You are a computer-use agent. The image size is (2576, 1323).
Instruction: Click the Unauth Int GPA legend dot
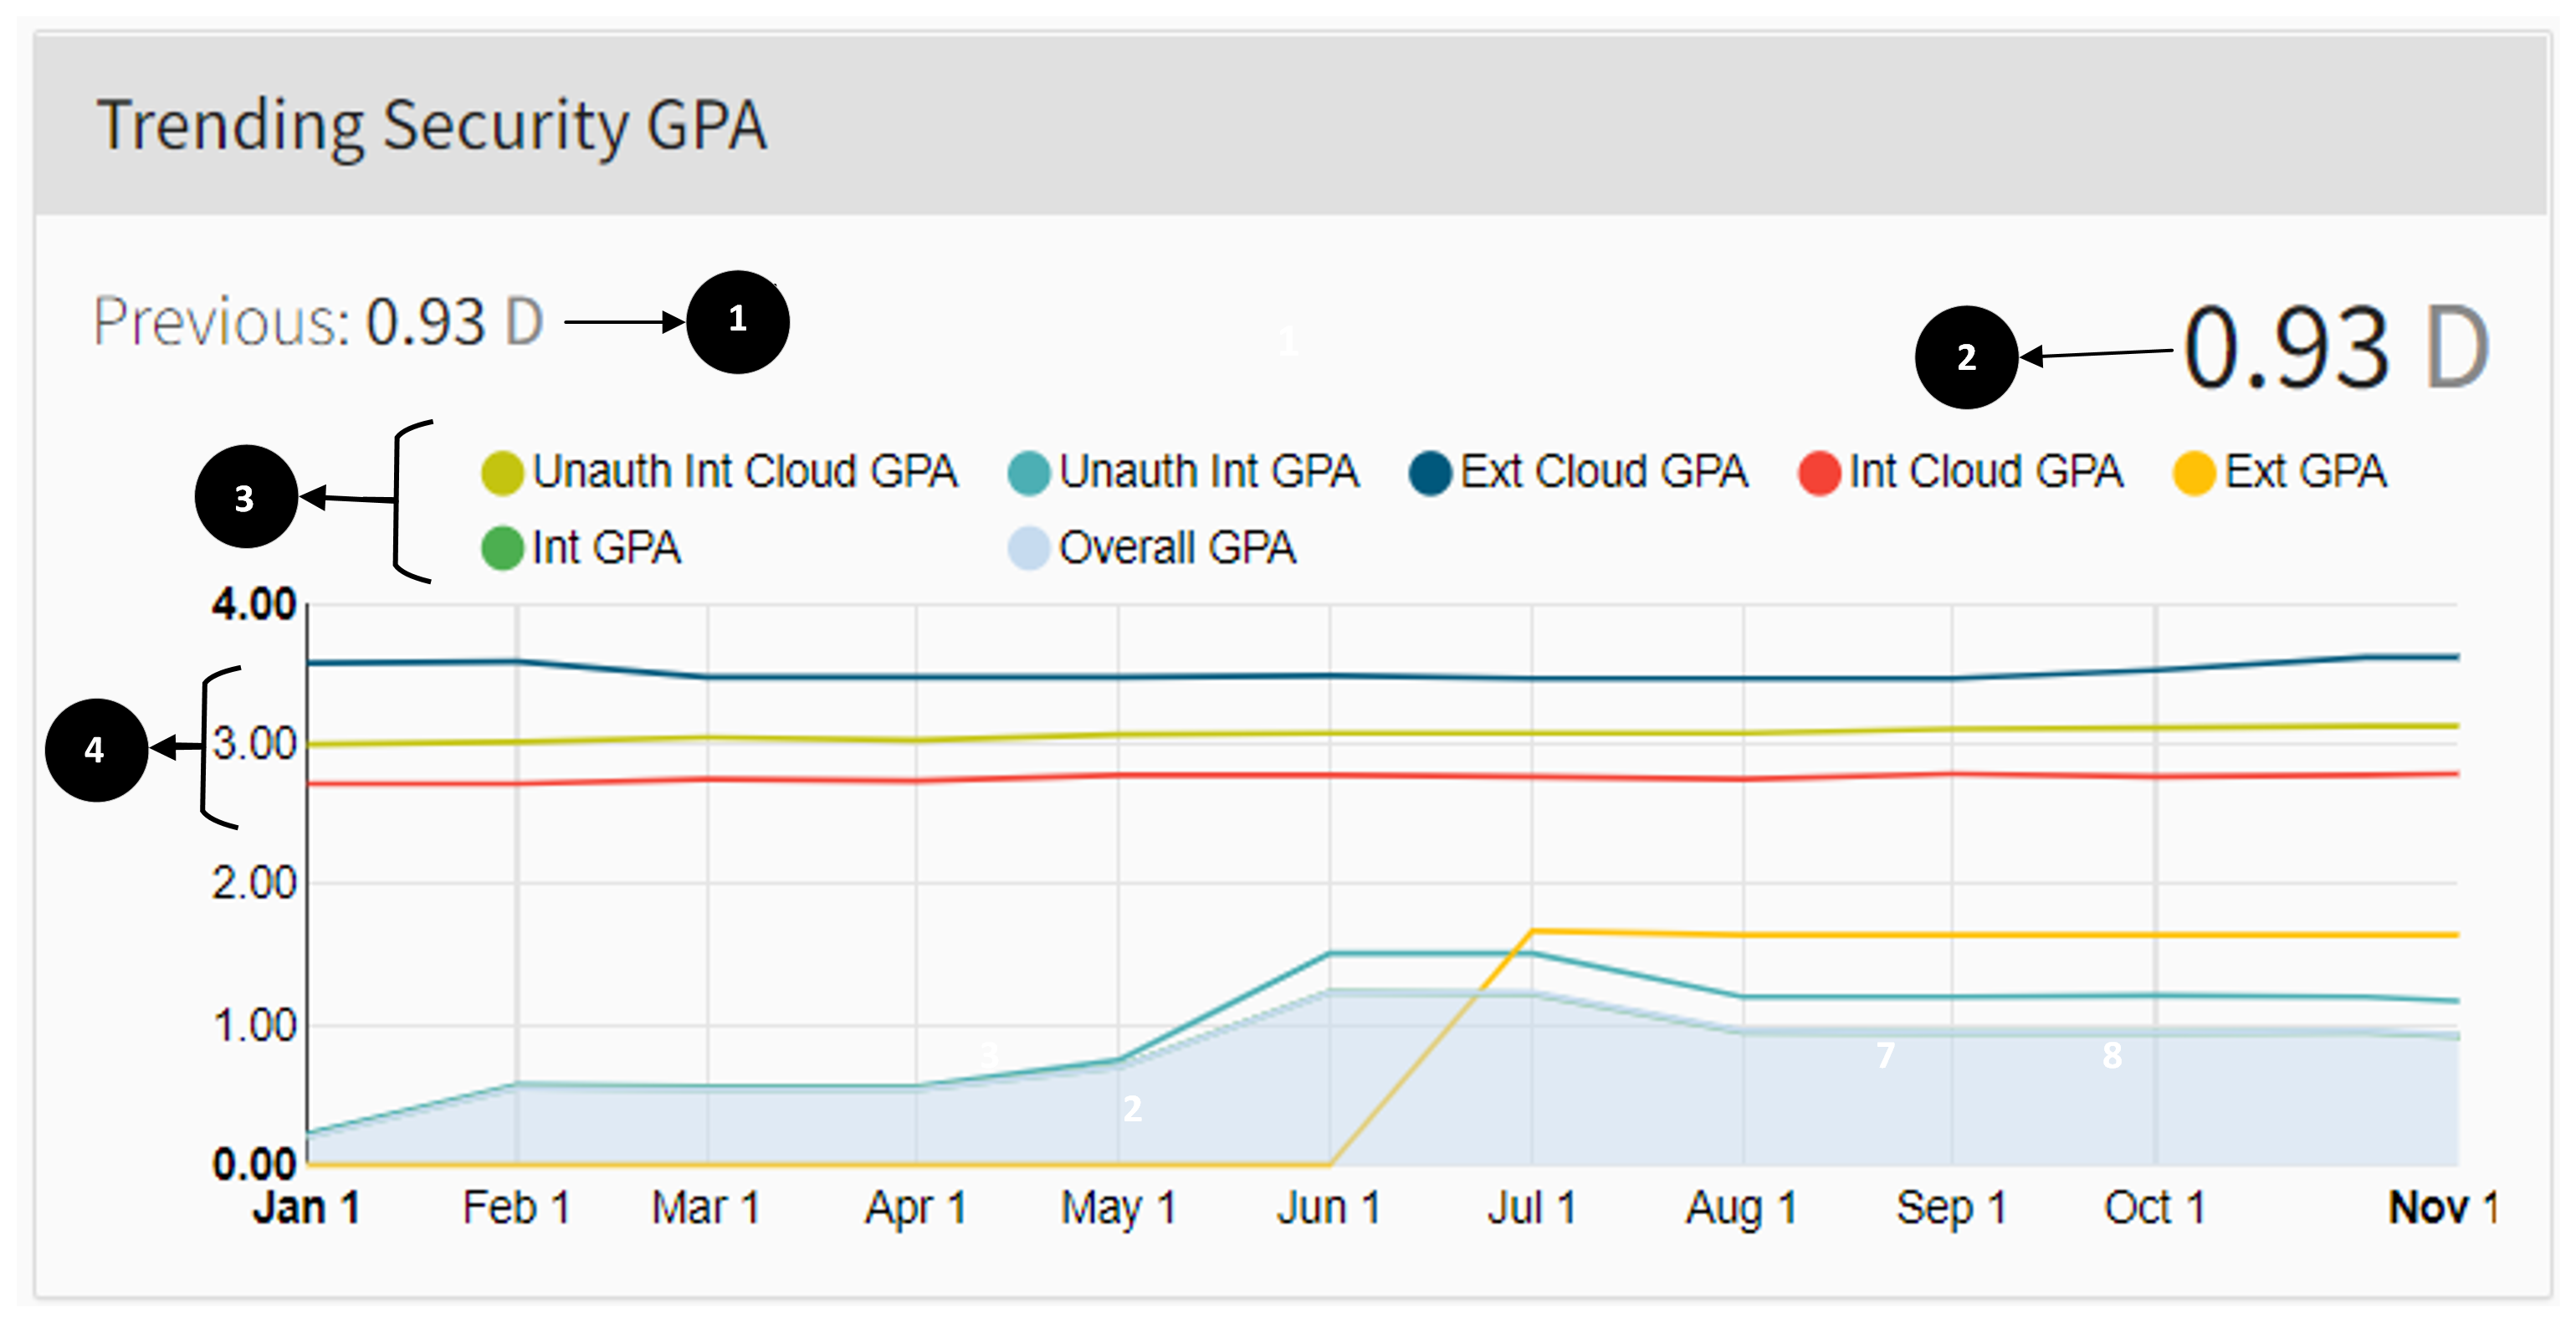[1028, 473]
